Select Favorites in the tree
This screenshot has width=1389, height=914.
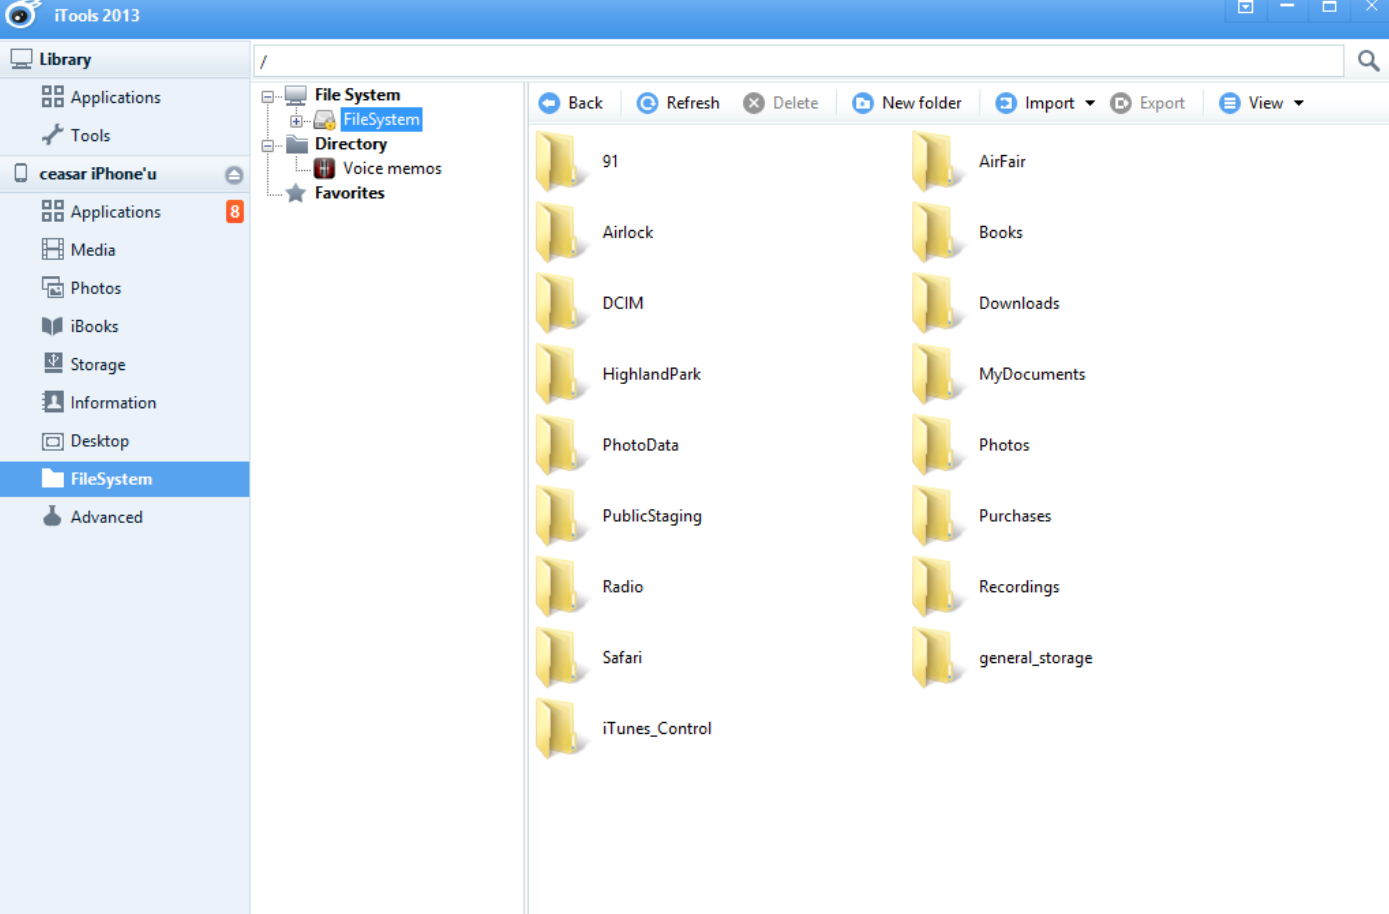point(349,193)
